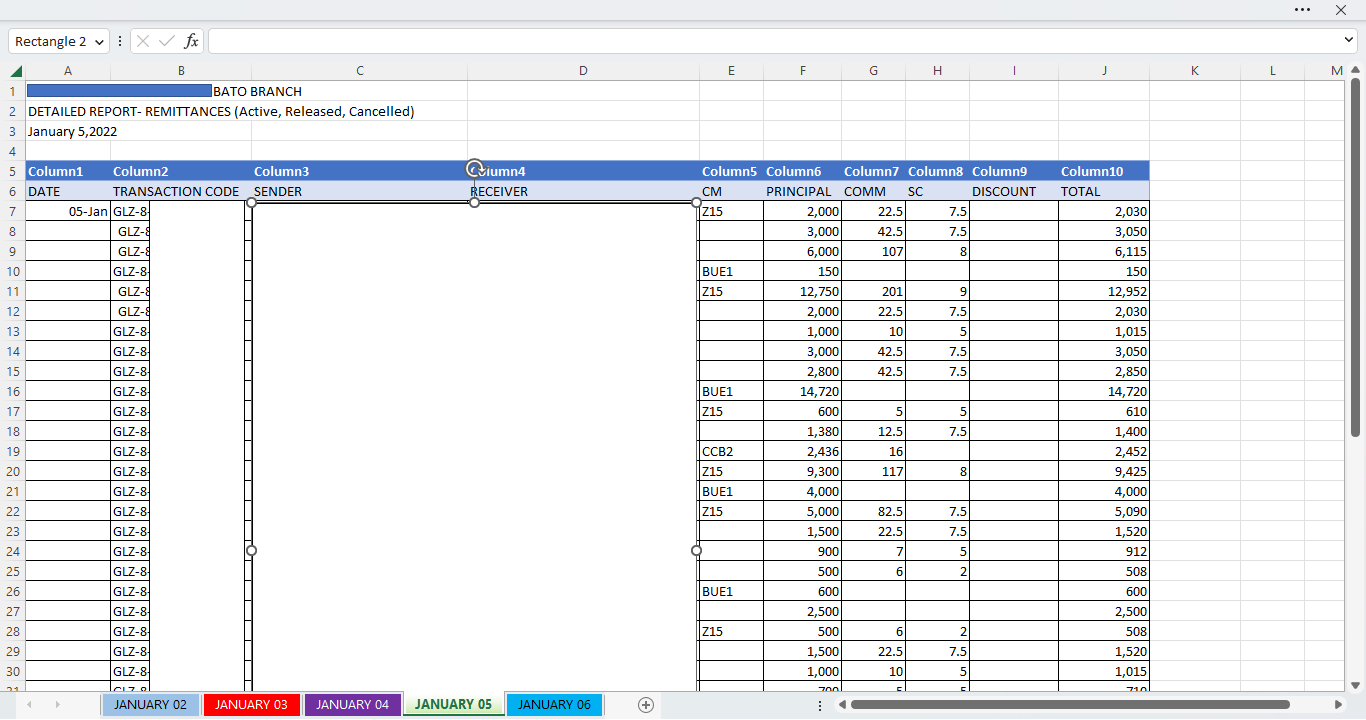Select the Column1 table header cell
This screenshot has height=720, width=1366.
(68, 171)
